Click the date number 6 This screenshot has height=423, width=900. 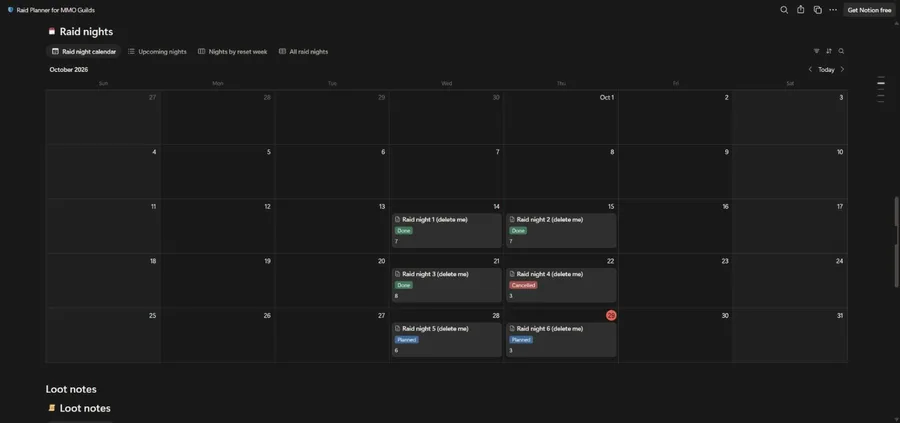pos(383,152)
